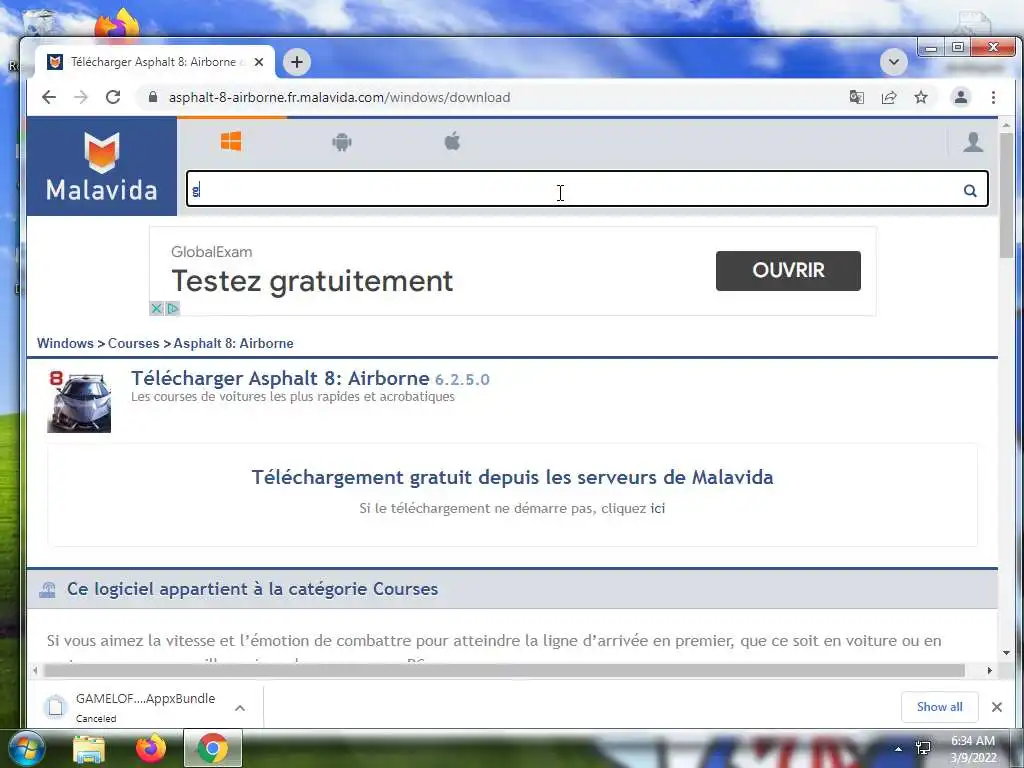Viewport: 1024px width, 768px height.
Task: Click the scroll right arrow
Action: [x=990, y=671]
